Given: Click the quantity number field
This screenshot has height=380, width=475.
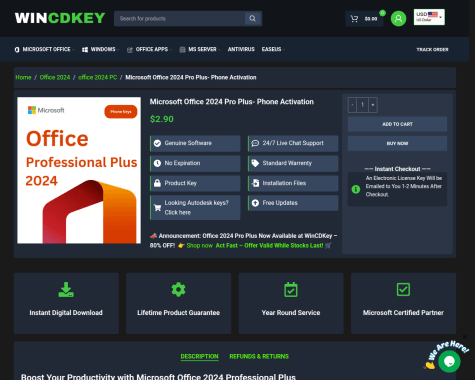Looking at the screenshot, I should [x=363, y=105].
